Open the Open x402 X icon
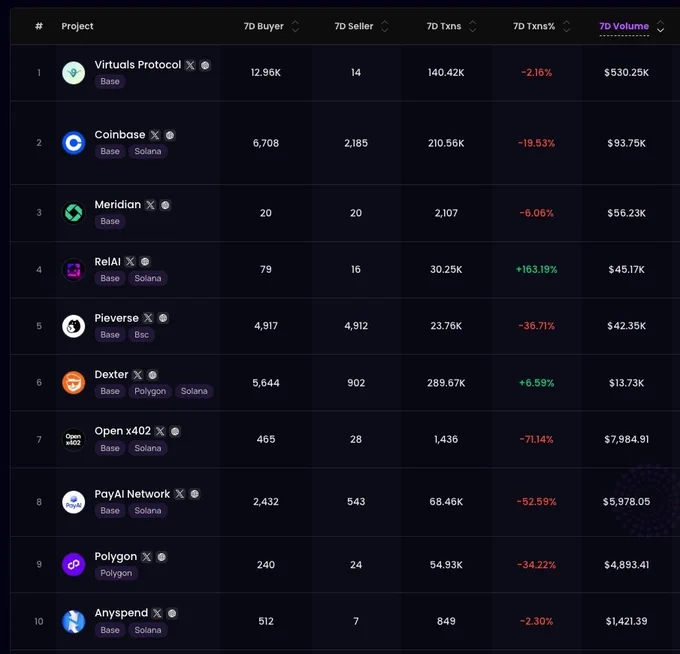680x654 pixels. point(160,432)
